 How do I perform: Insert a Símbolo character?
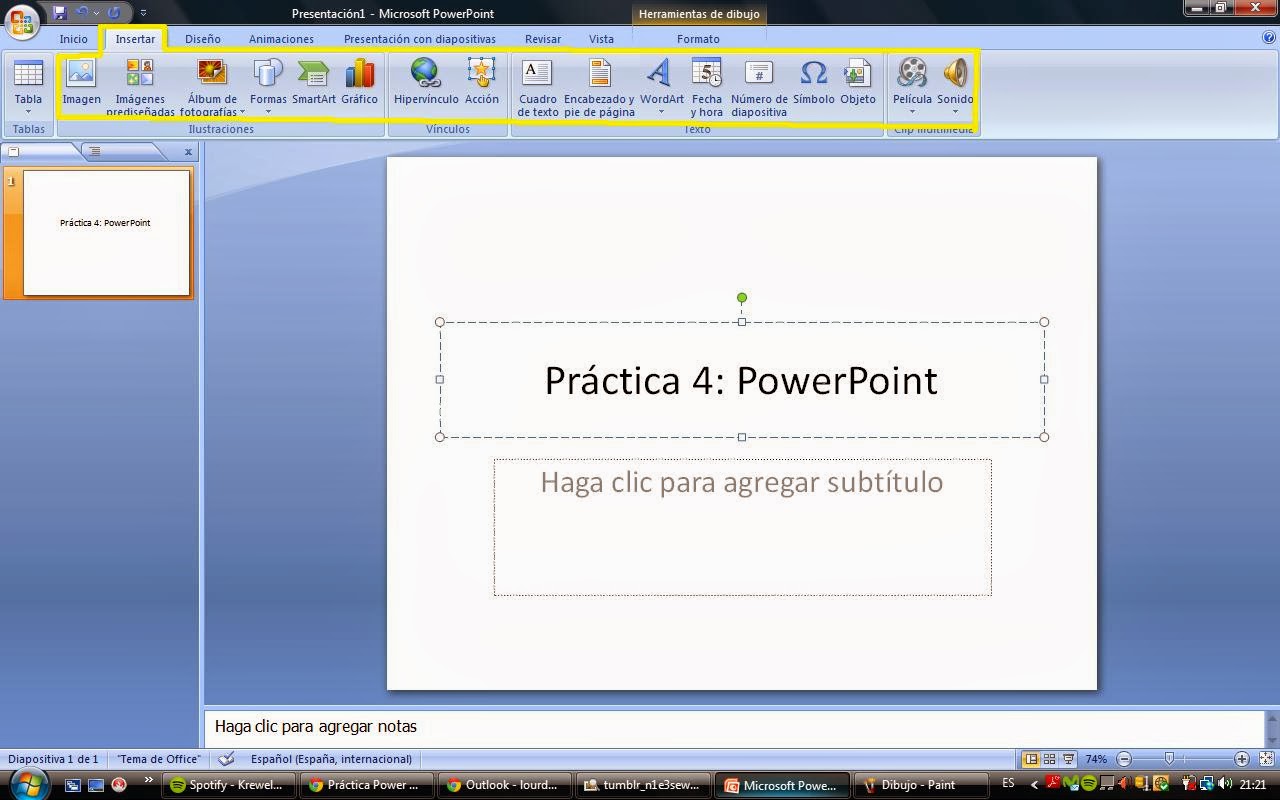tap(813, 82)
